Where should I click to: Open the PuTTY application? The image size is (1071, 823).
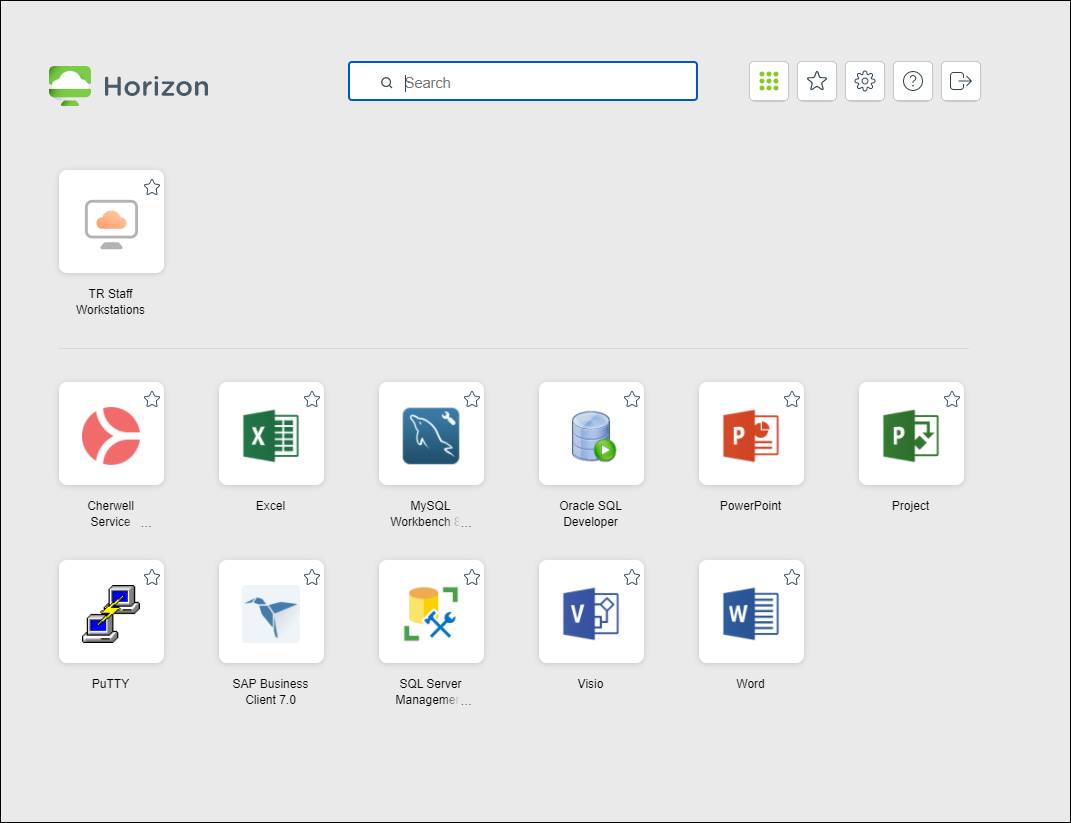coord(111,611)
